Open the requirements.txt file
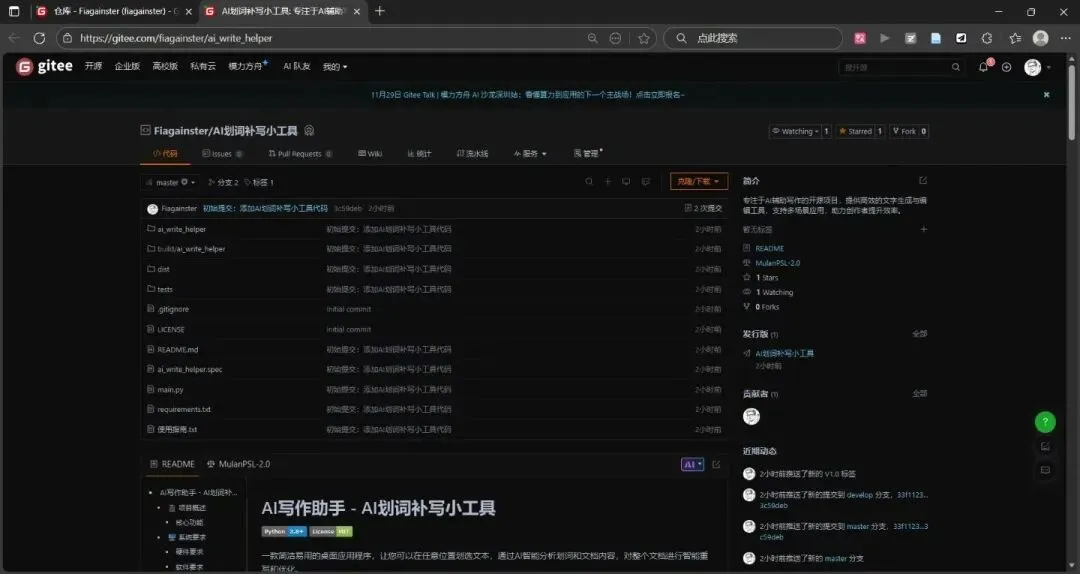Screen dimensions: 1080x574 pyautogui.click(x=184, y=409)
